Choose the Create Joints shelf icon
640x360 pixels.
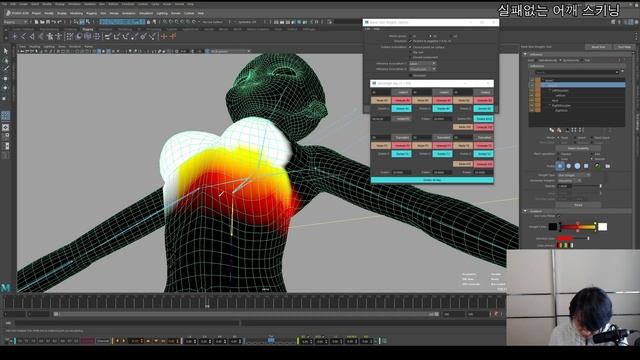[x=24, y=37]
